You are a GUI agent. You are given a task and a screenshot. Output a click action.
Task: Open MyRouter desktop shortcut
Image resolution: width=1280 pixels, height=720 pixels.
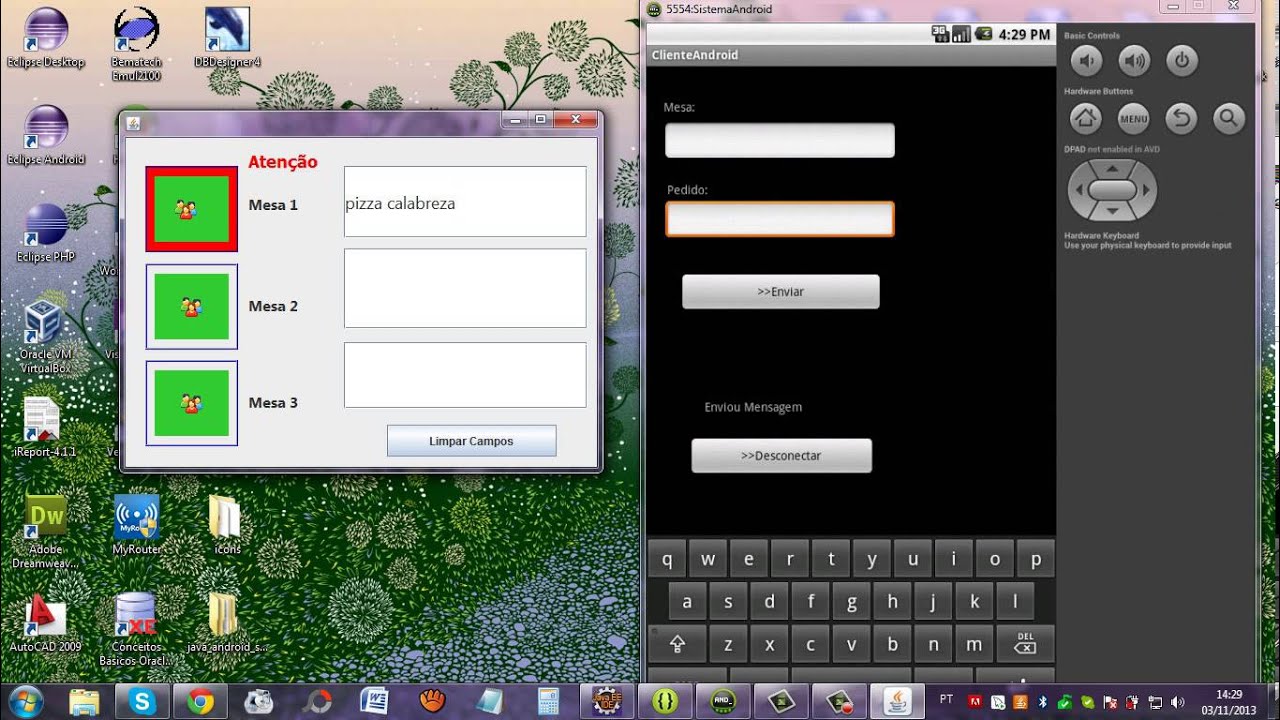pos(137,525)
